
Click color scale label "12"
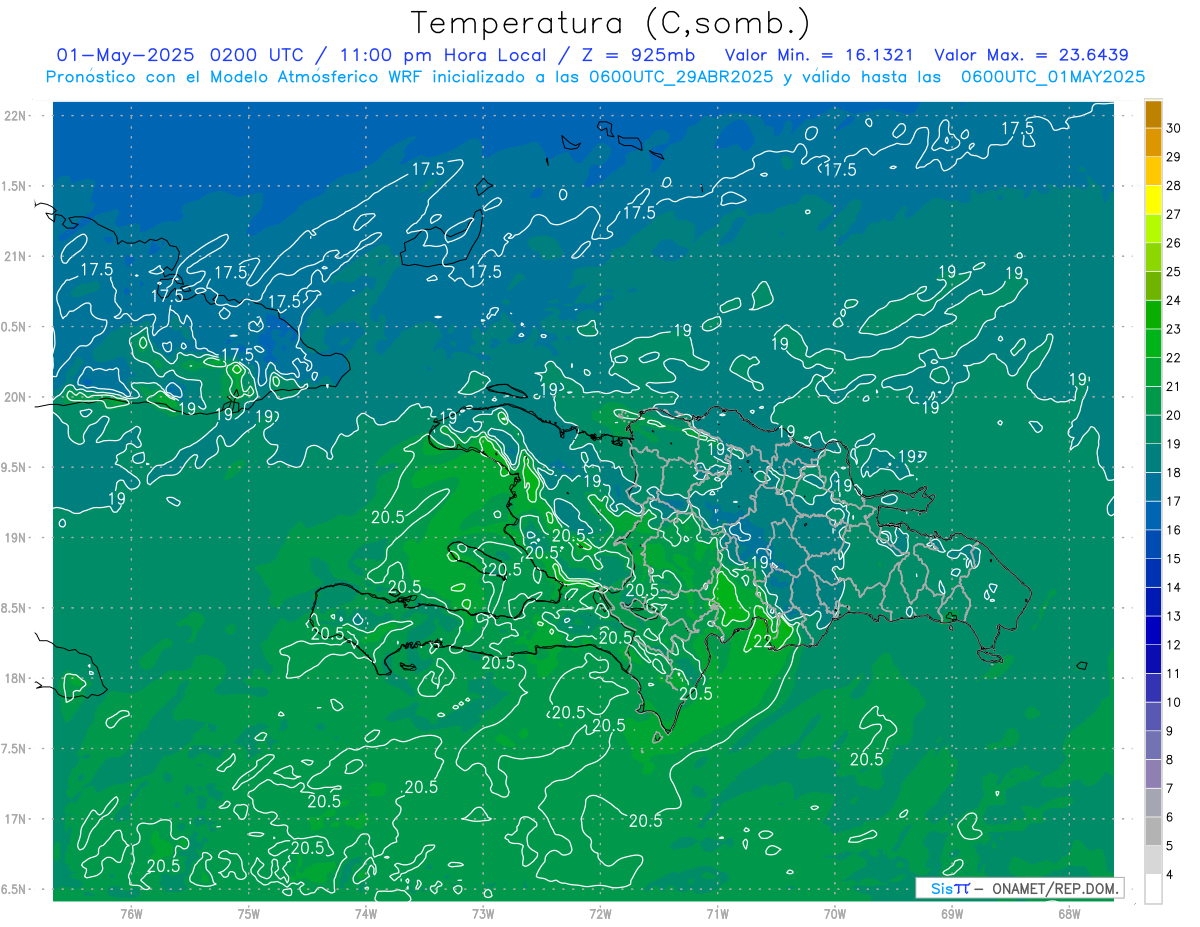point(1174,645)
